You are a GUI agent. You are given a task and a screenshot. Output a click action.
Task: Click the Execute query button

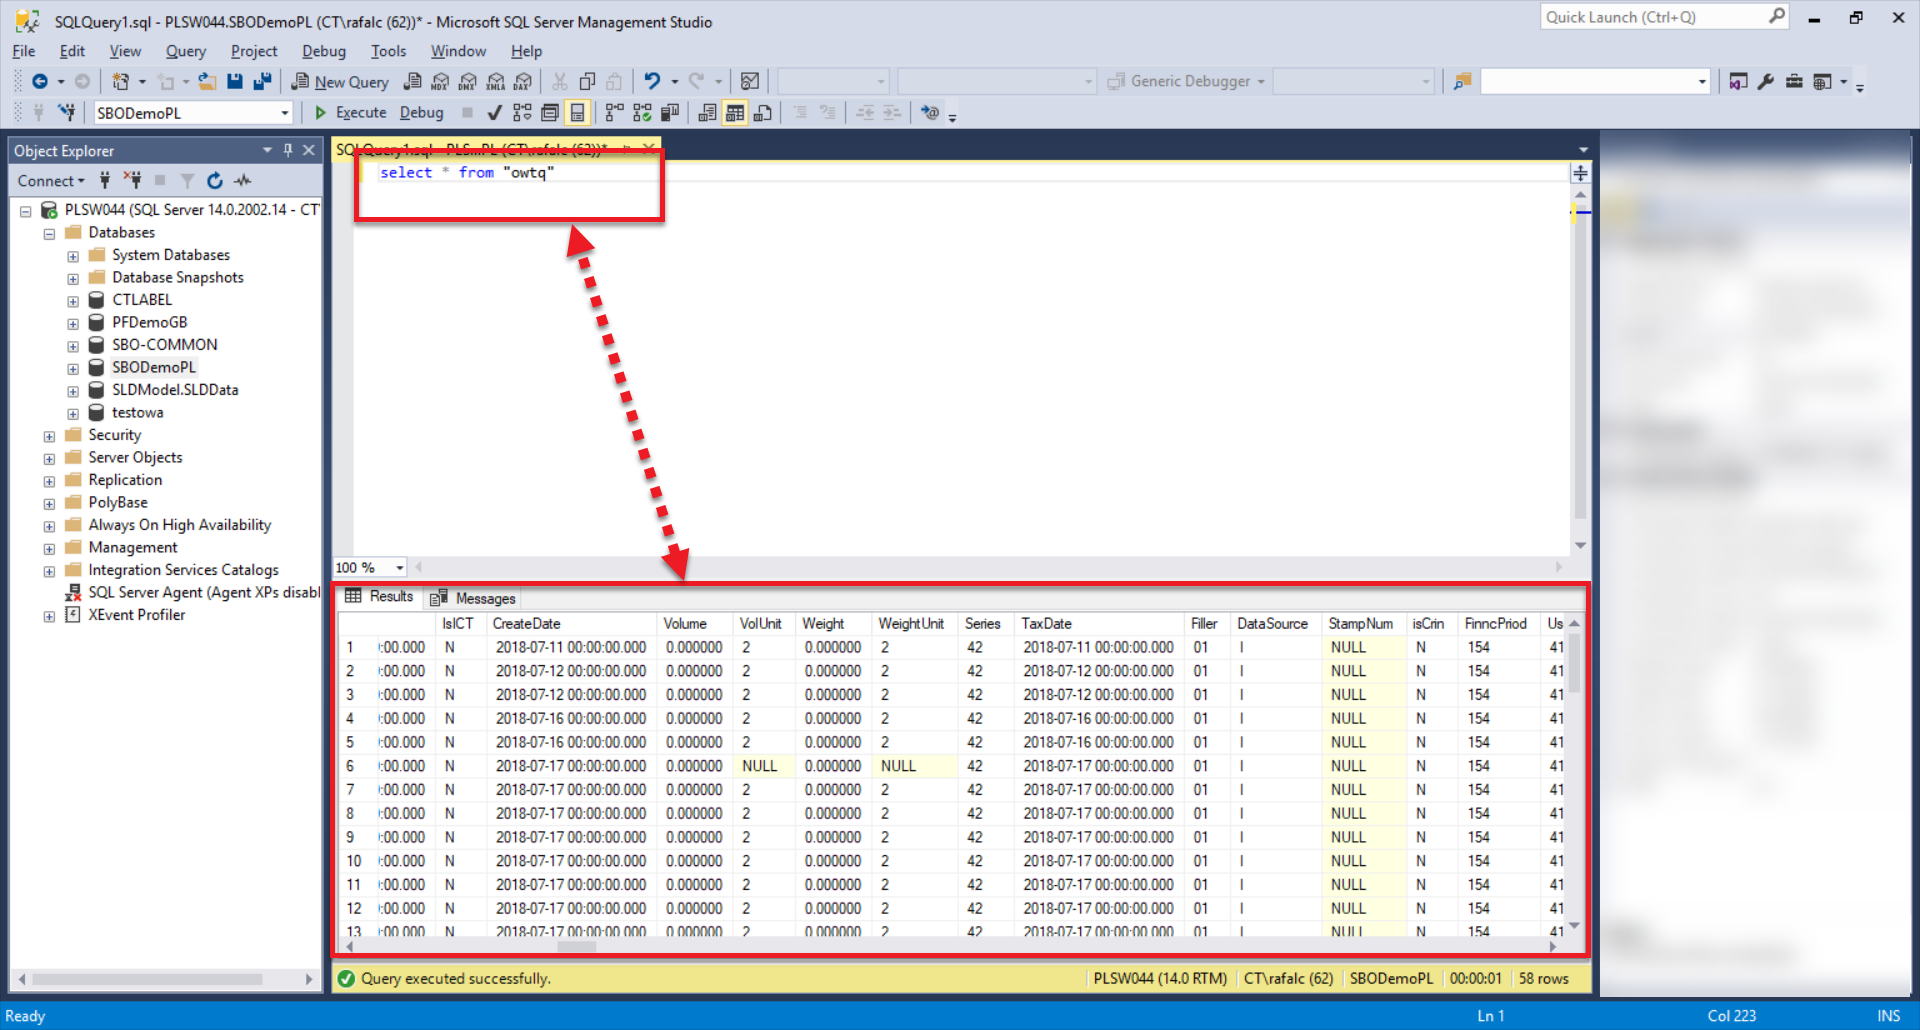[x=350, y=113]
